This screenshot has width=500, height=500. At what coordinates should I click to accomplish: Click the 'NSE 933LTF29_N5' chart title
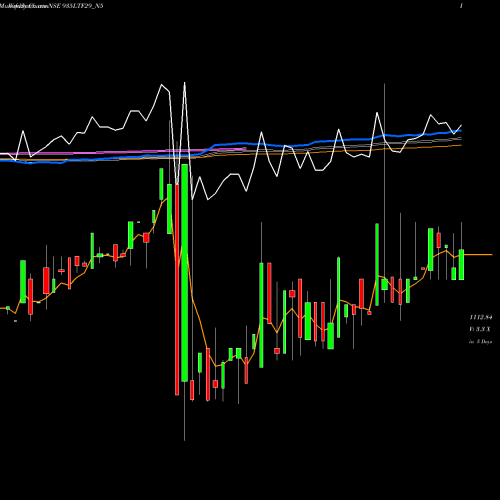coord(76,6)
